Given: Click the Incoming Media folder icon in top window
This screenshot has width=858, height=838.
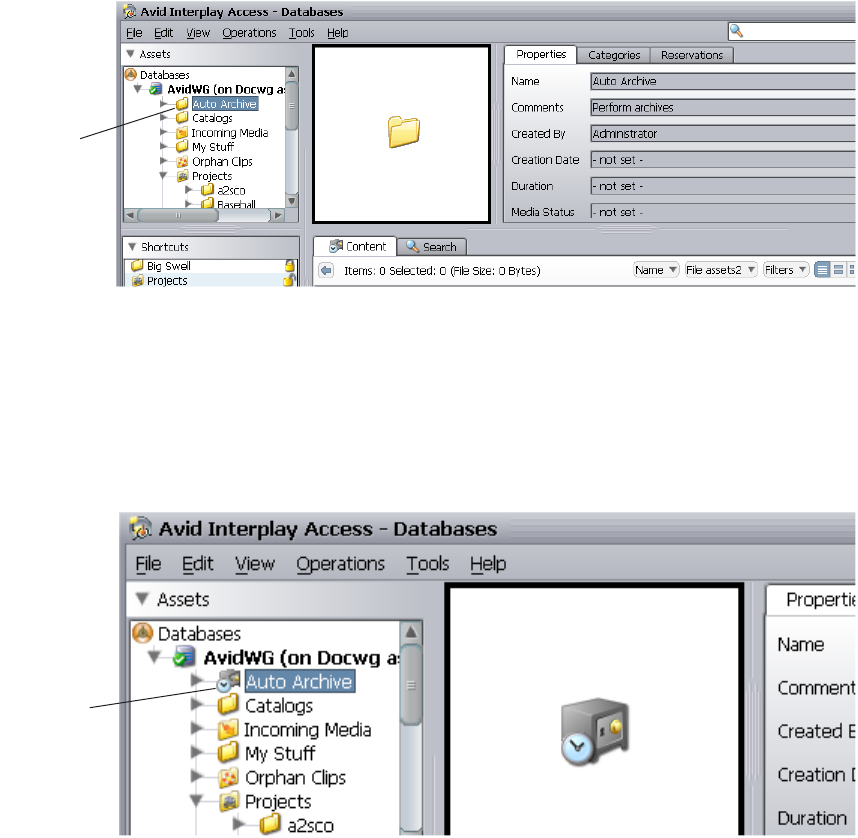Looking at the screenshot, I should 182,132.
